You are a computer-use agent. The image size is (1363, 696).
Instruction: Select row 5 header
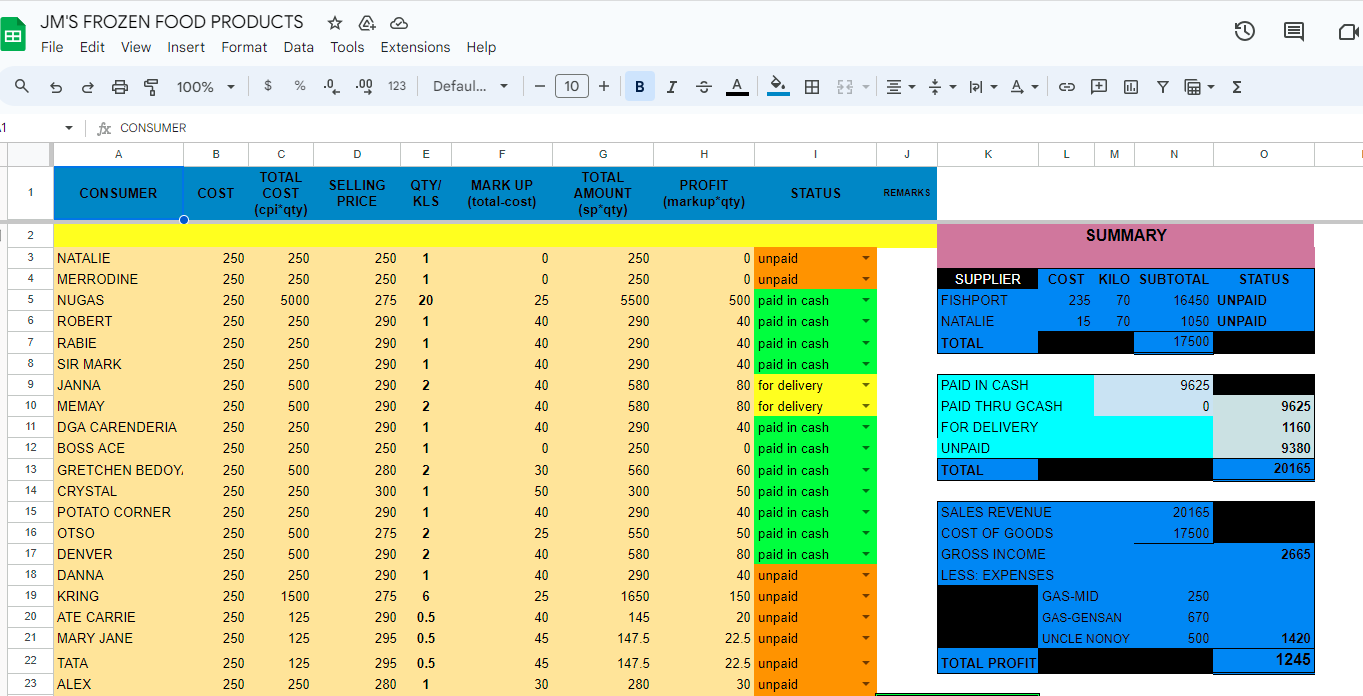click(30, 300)
